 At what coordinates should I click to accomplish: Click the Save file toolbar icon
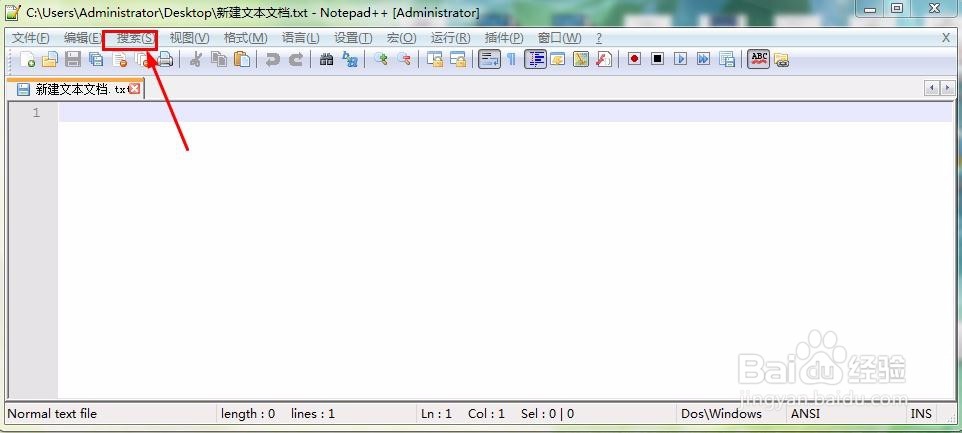click(73, 59)
